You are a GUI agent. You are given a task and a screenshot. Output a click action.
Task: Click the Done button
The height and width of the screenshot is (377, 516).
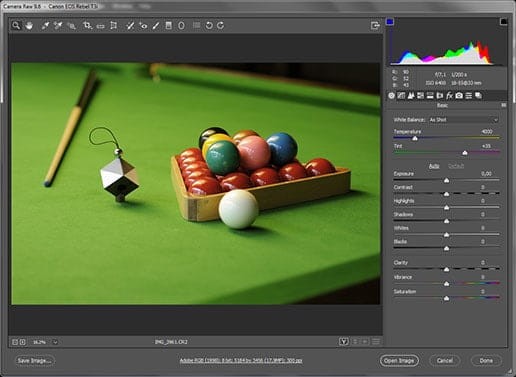click(486, 360)
